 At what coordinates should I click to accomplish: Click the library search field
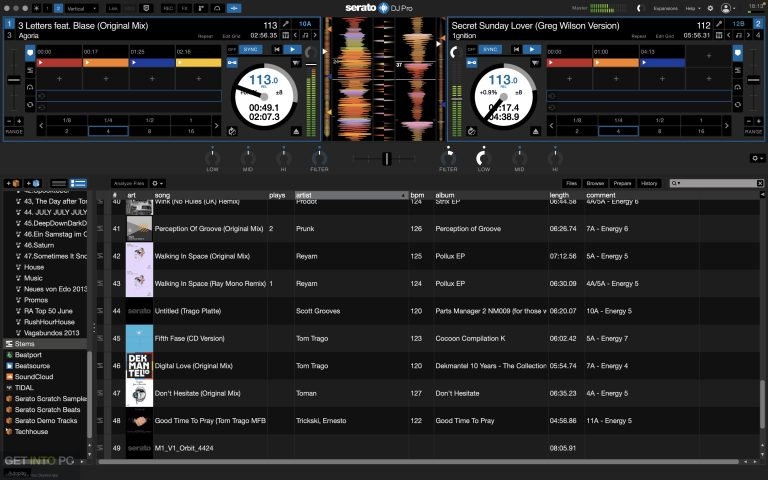717,183
